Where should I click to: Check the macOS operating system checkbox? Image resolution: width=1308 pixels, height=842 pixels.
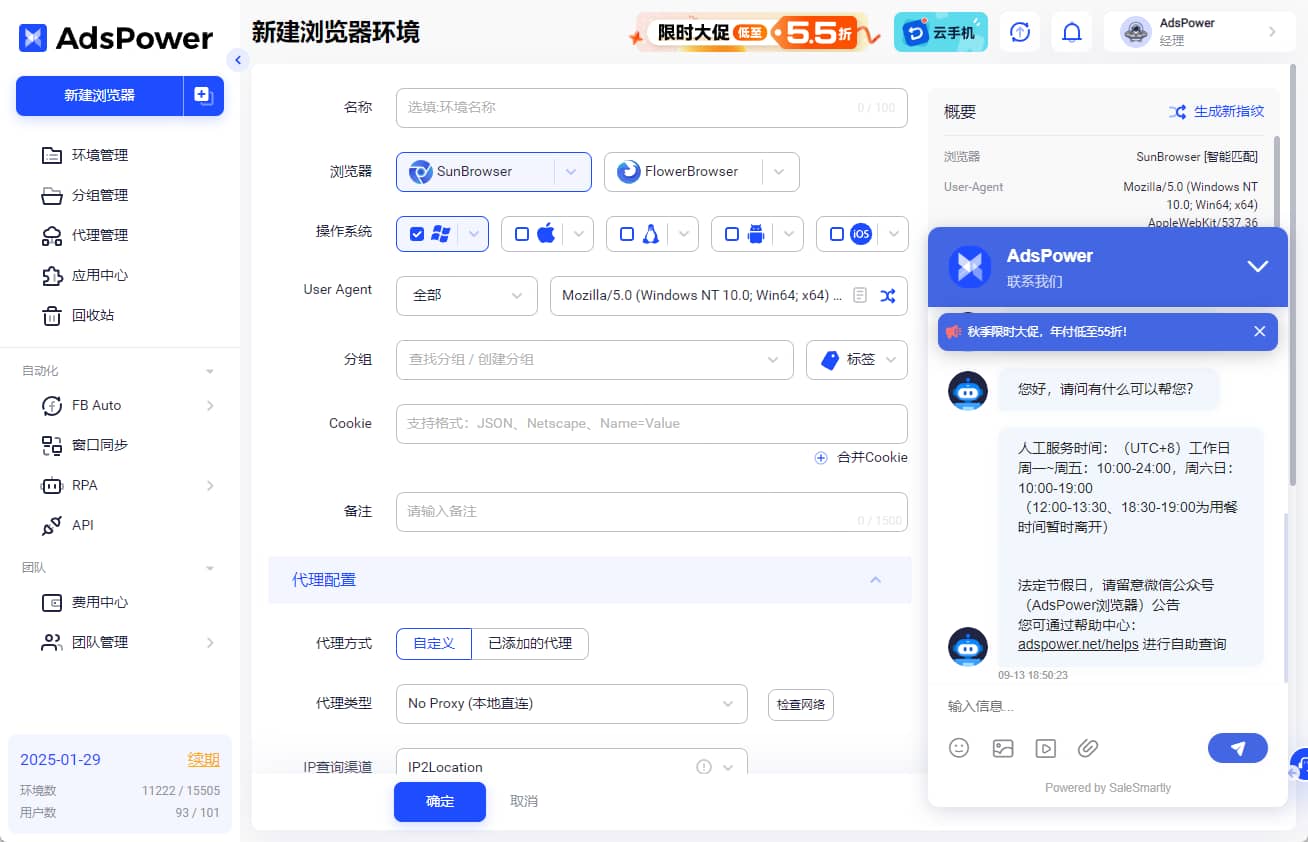(521, 233)
